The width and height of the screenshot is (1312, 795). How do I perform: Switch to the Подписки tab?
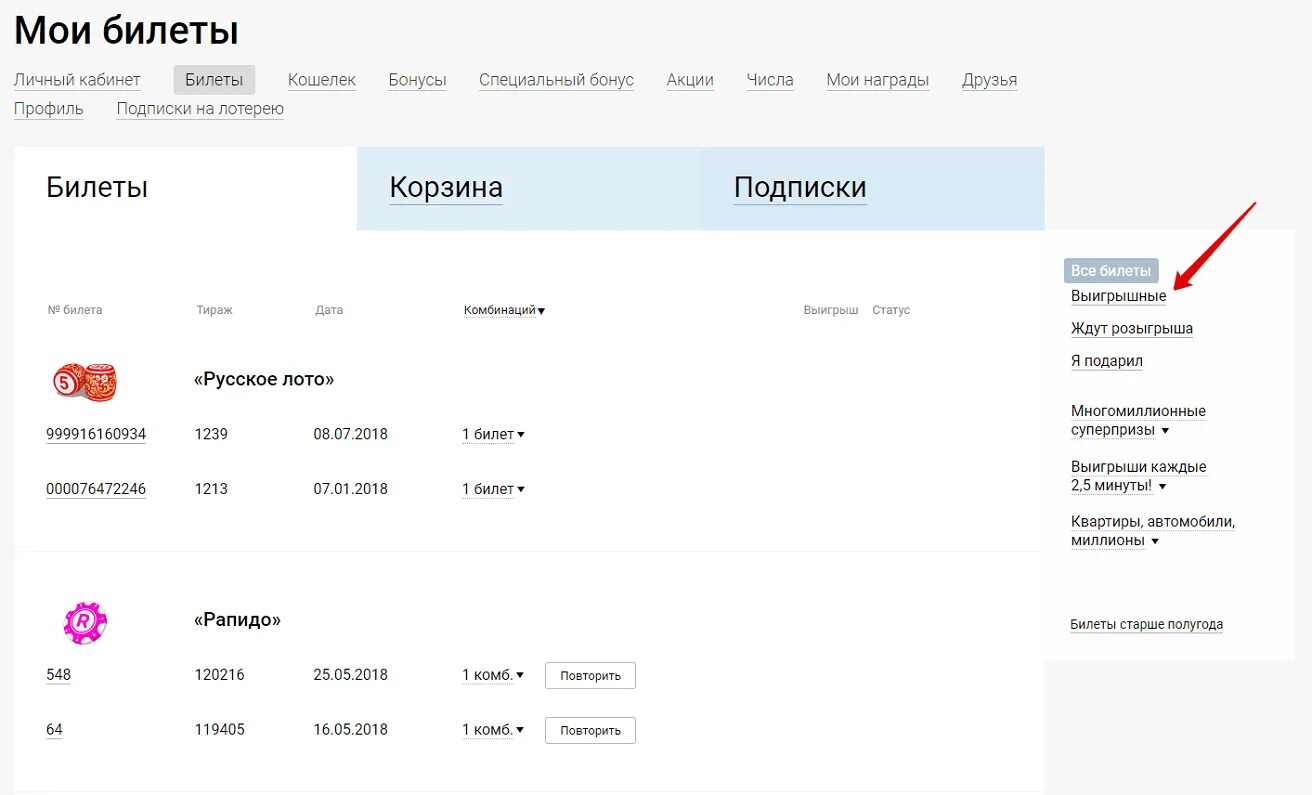872,188
